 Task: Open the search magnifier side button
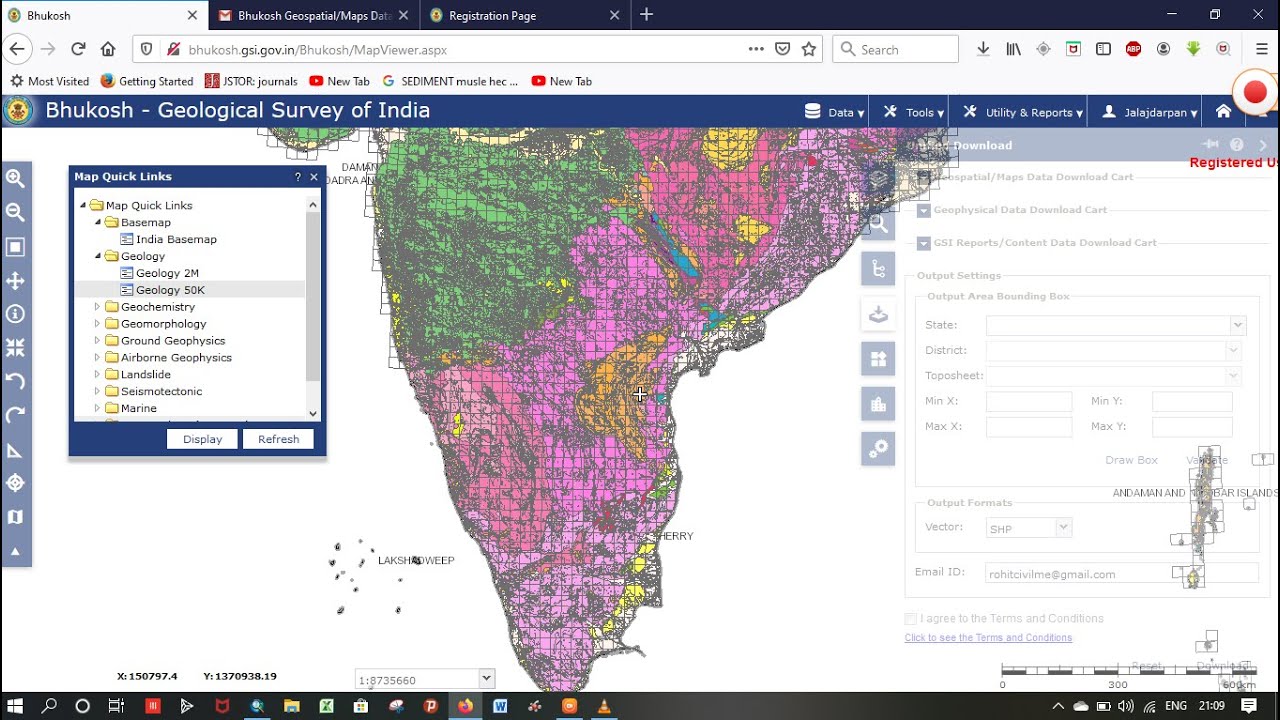(878, 225)
